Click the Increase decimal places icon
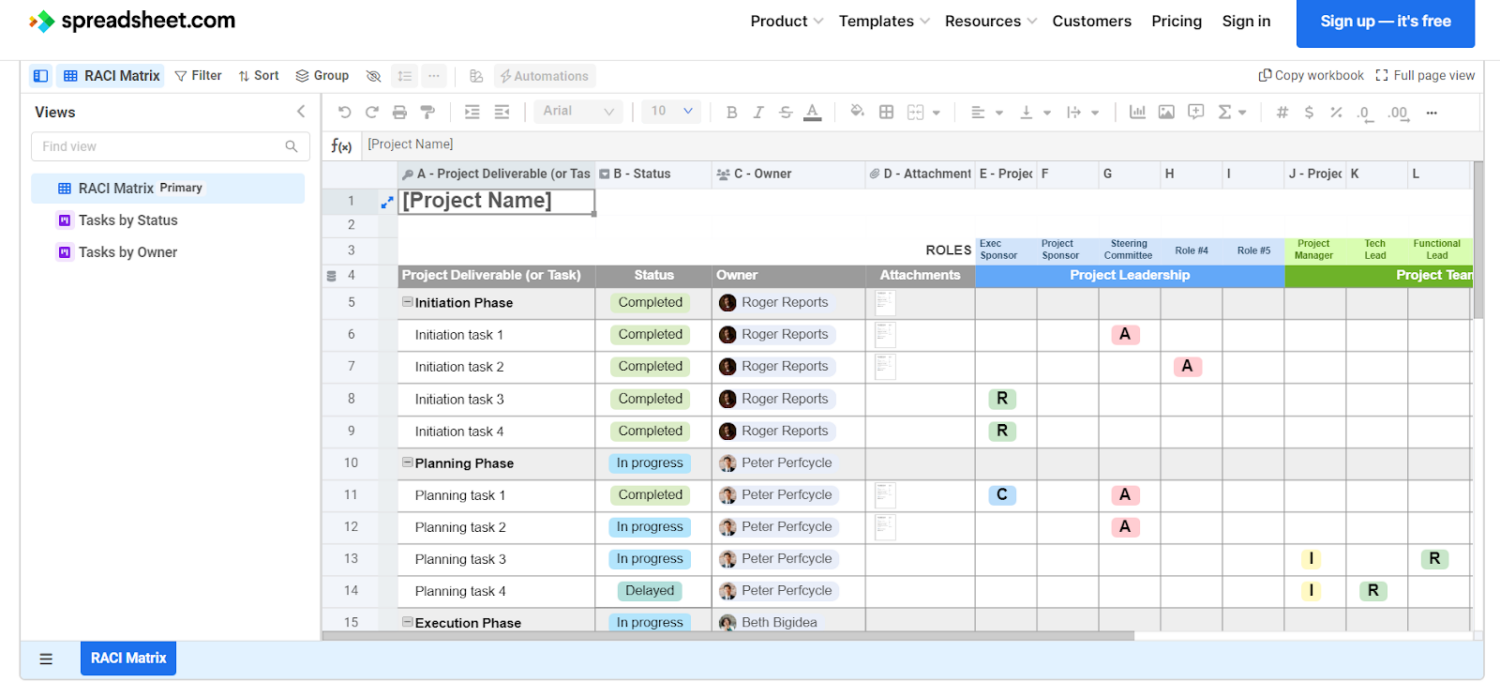This screenshot has height=682, width=1500. coord(1398,113)
